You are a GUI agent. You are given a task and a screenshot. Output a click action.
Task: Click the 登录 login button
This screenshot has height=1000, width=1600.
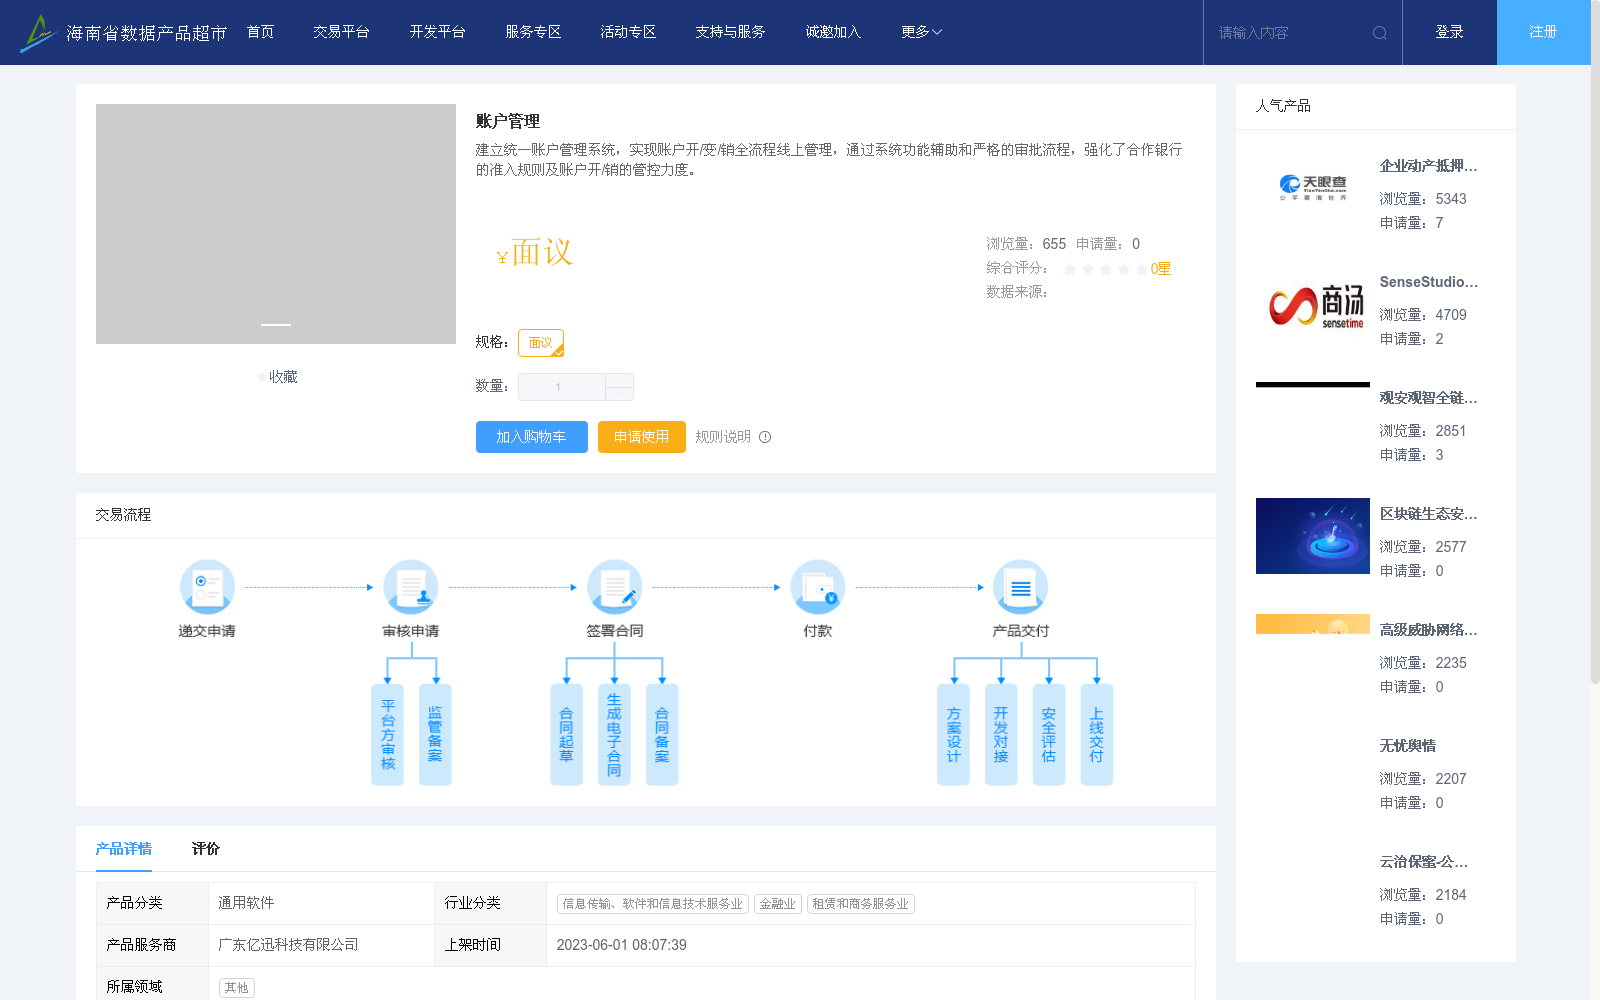tap(1449, 32)
